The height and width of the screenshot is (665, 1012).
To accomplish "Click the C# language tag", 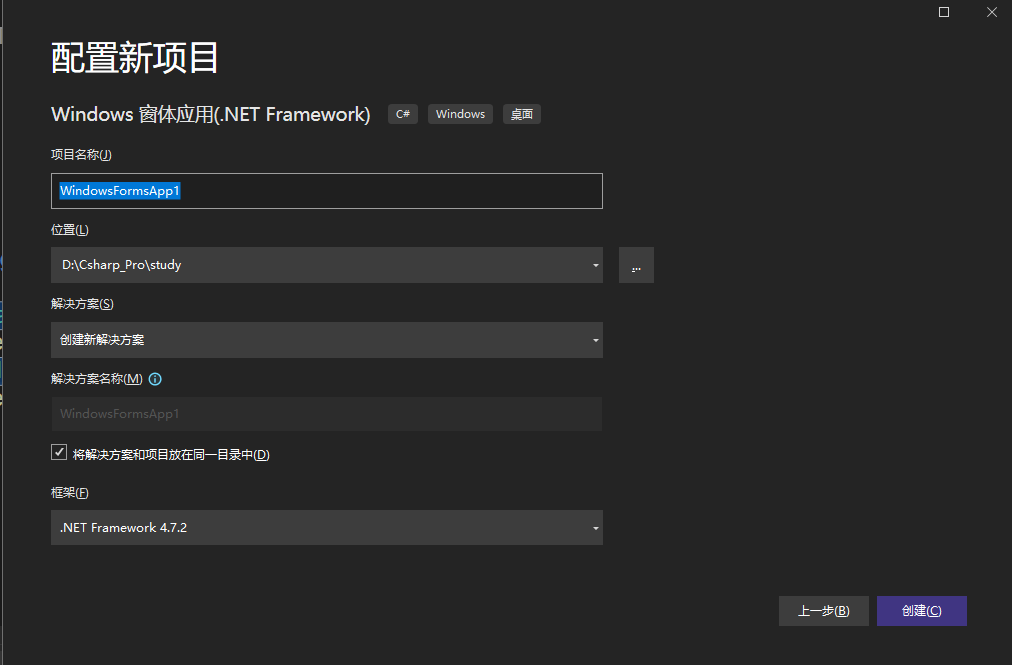I will (403, 114).
